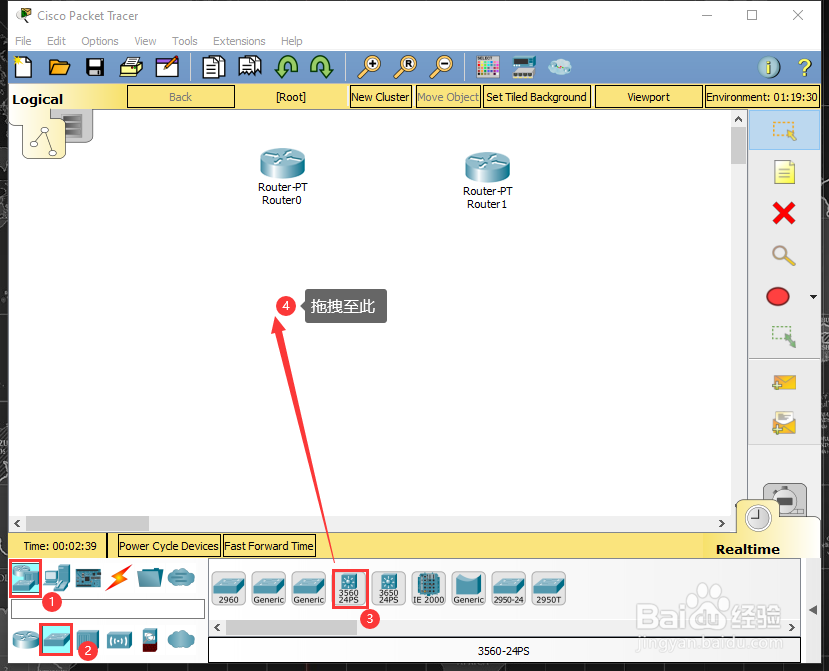Image resolution: width=829 pixels, height=671 pixels.
Task: Click the Environment time button
Action: 762,97
